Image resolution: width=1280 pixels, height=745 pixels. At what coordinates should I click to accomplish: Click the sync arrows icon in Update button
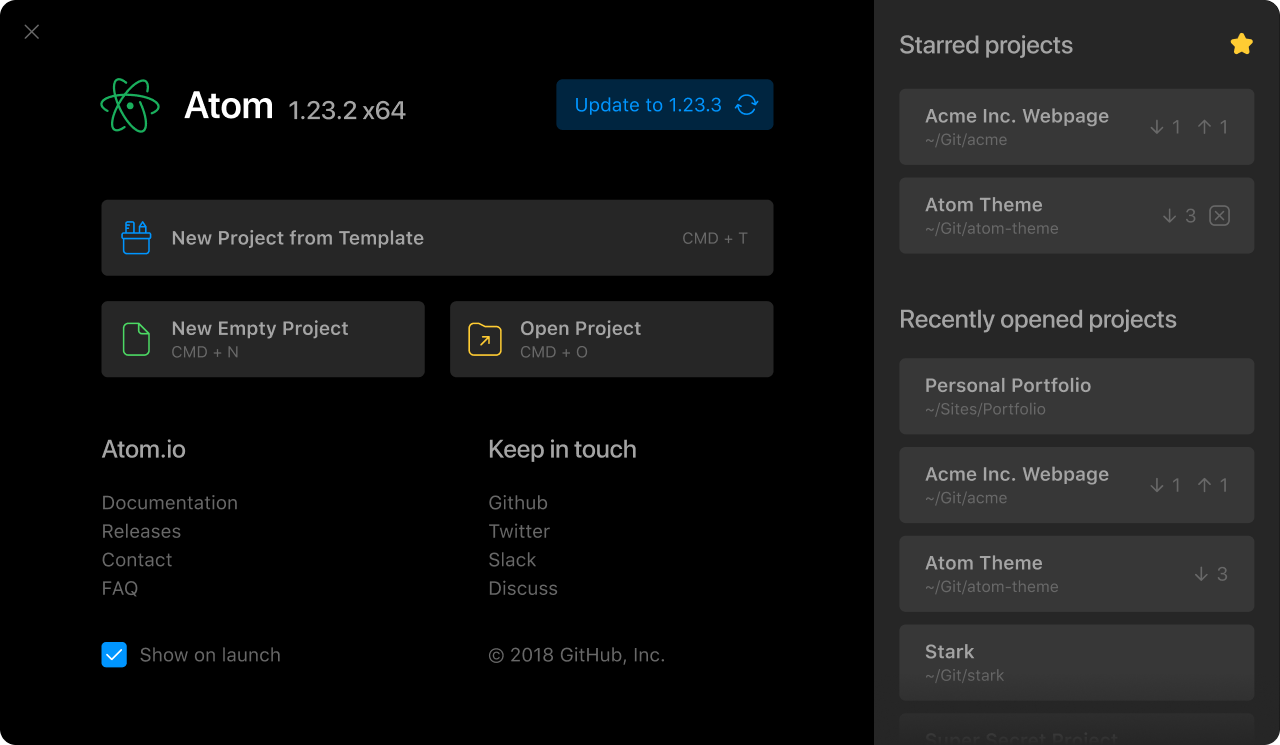[x=746, y=105]
